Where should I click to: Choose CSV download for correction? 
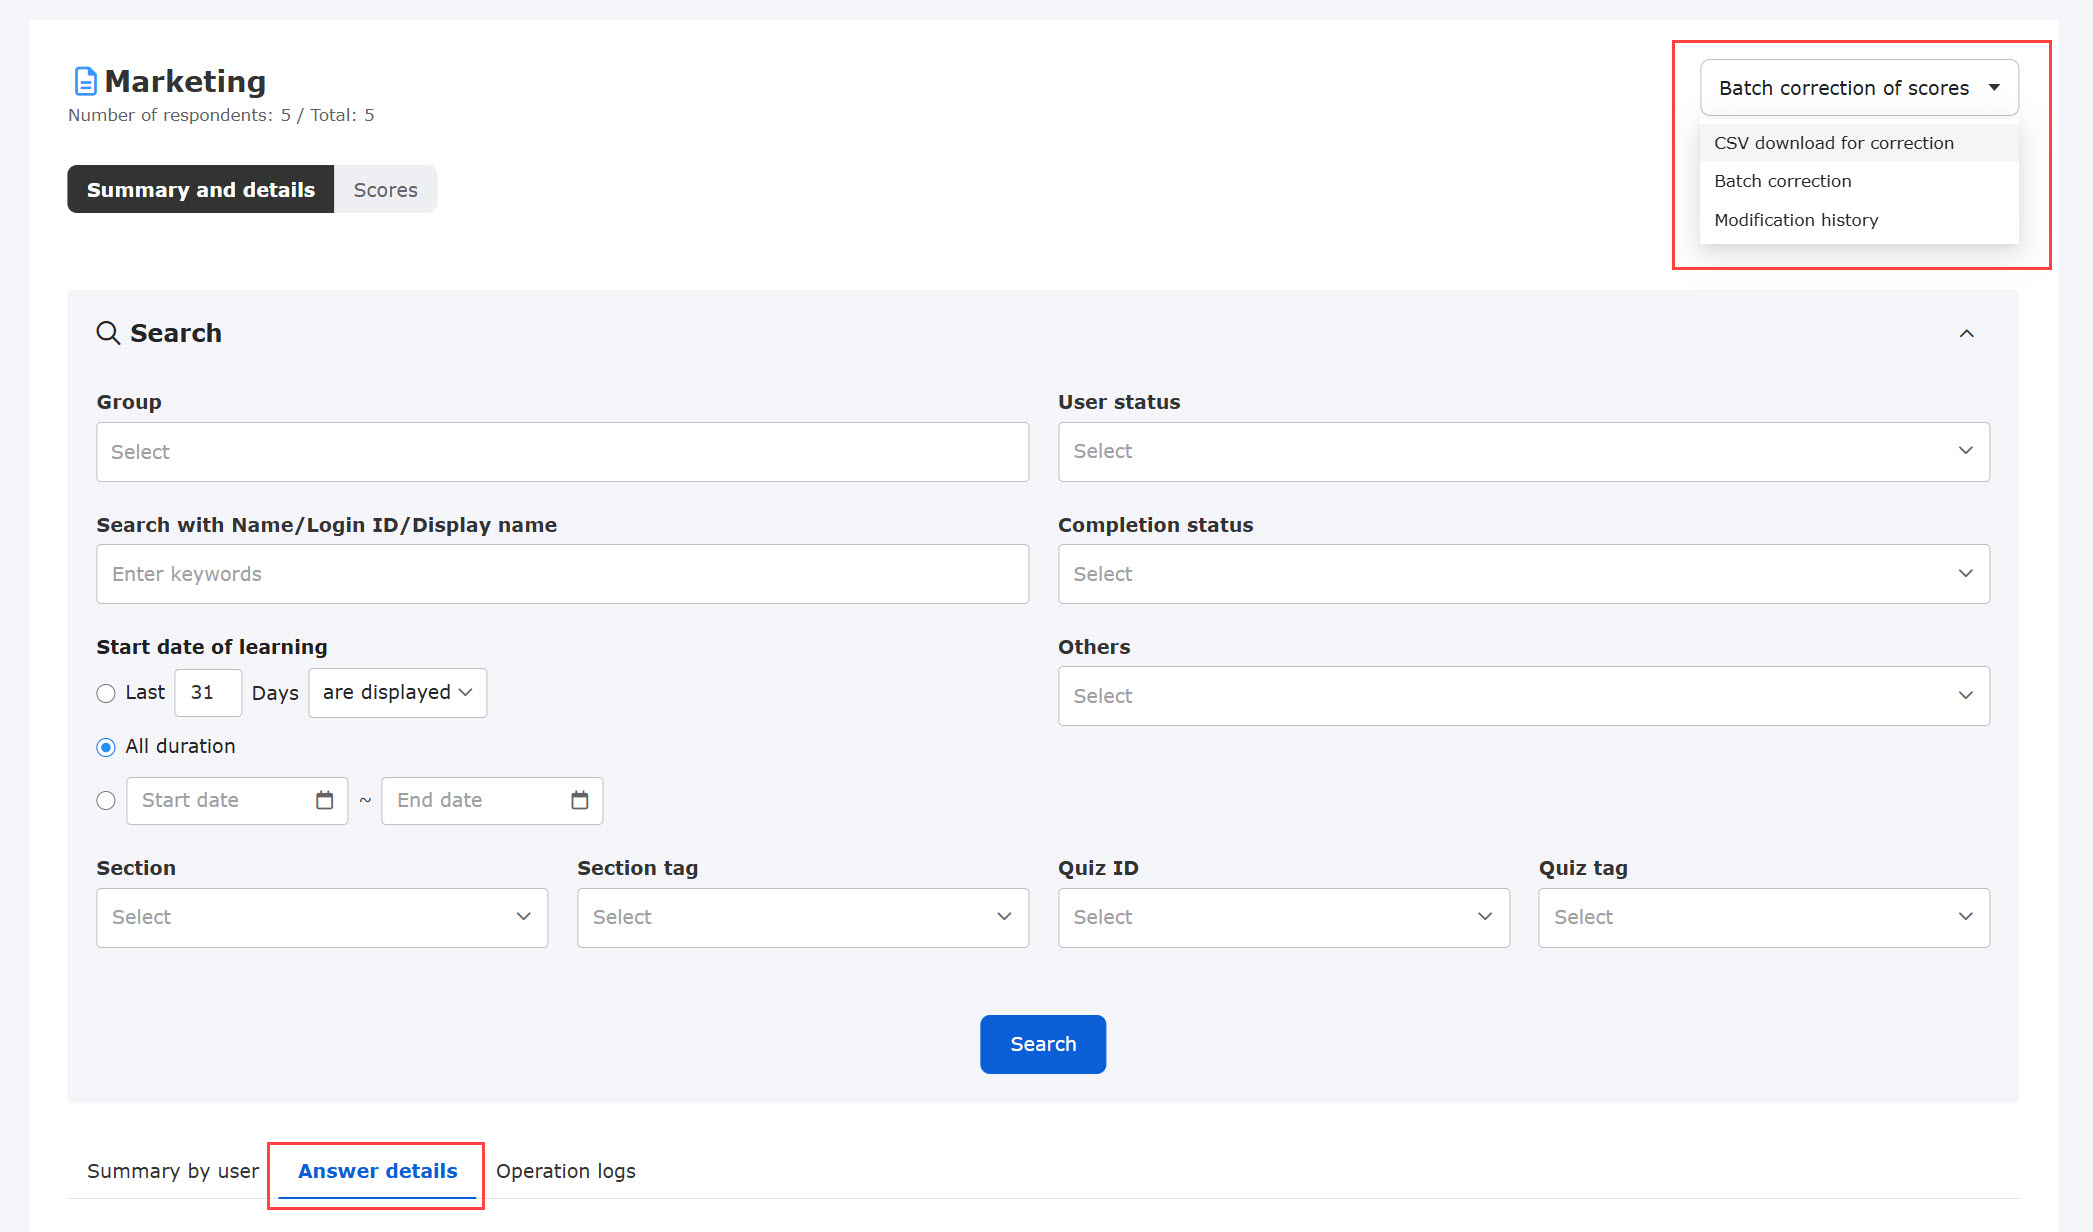tap(1833, 143)
